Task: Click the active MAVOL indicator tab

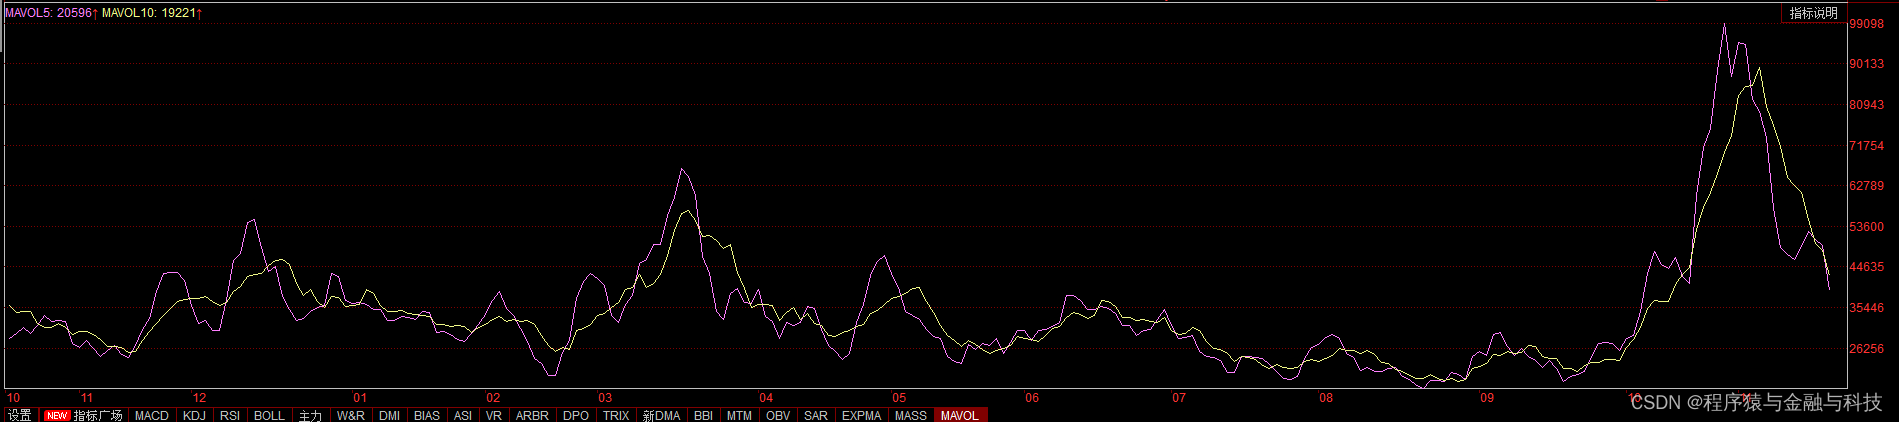Action: (960, 415)
